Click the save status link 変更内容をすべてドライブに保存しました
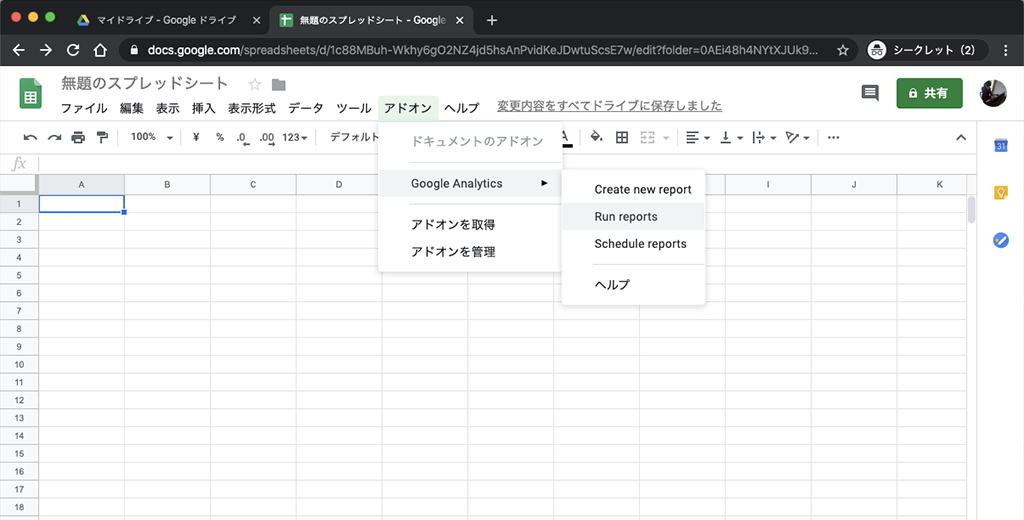The image size is (1024, 520). [x=609, y=106]
